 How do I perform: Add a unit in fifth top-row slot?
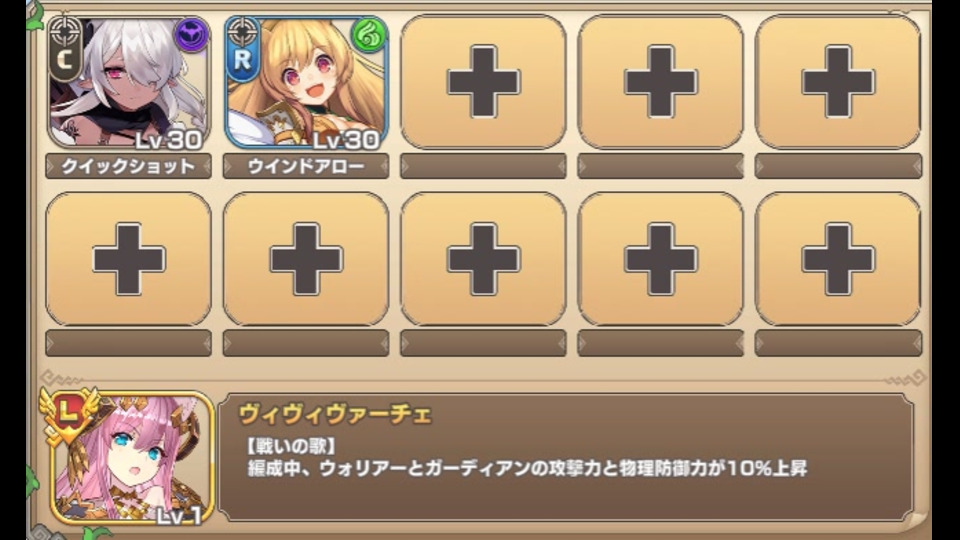pyautogui.click(x=838, y=82)
